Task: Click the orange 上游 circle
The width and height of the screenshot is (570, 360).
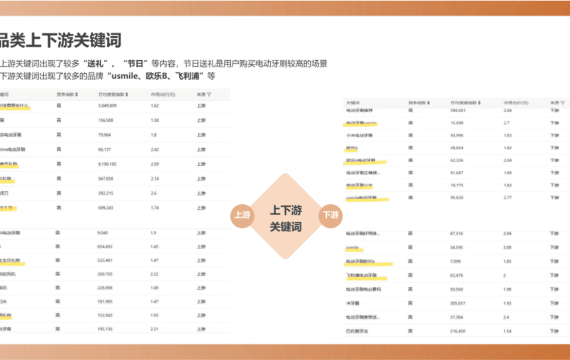Action: [x=242, y=215]
